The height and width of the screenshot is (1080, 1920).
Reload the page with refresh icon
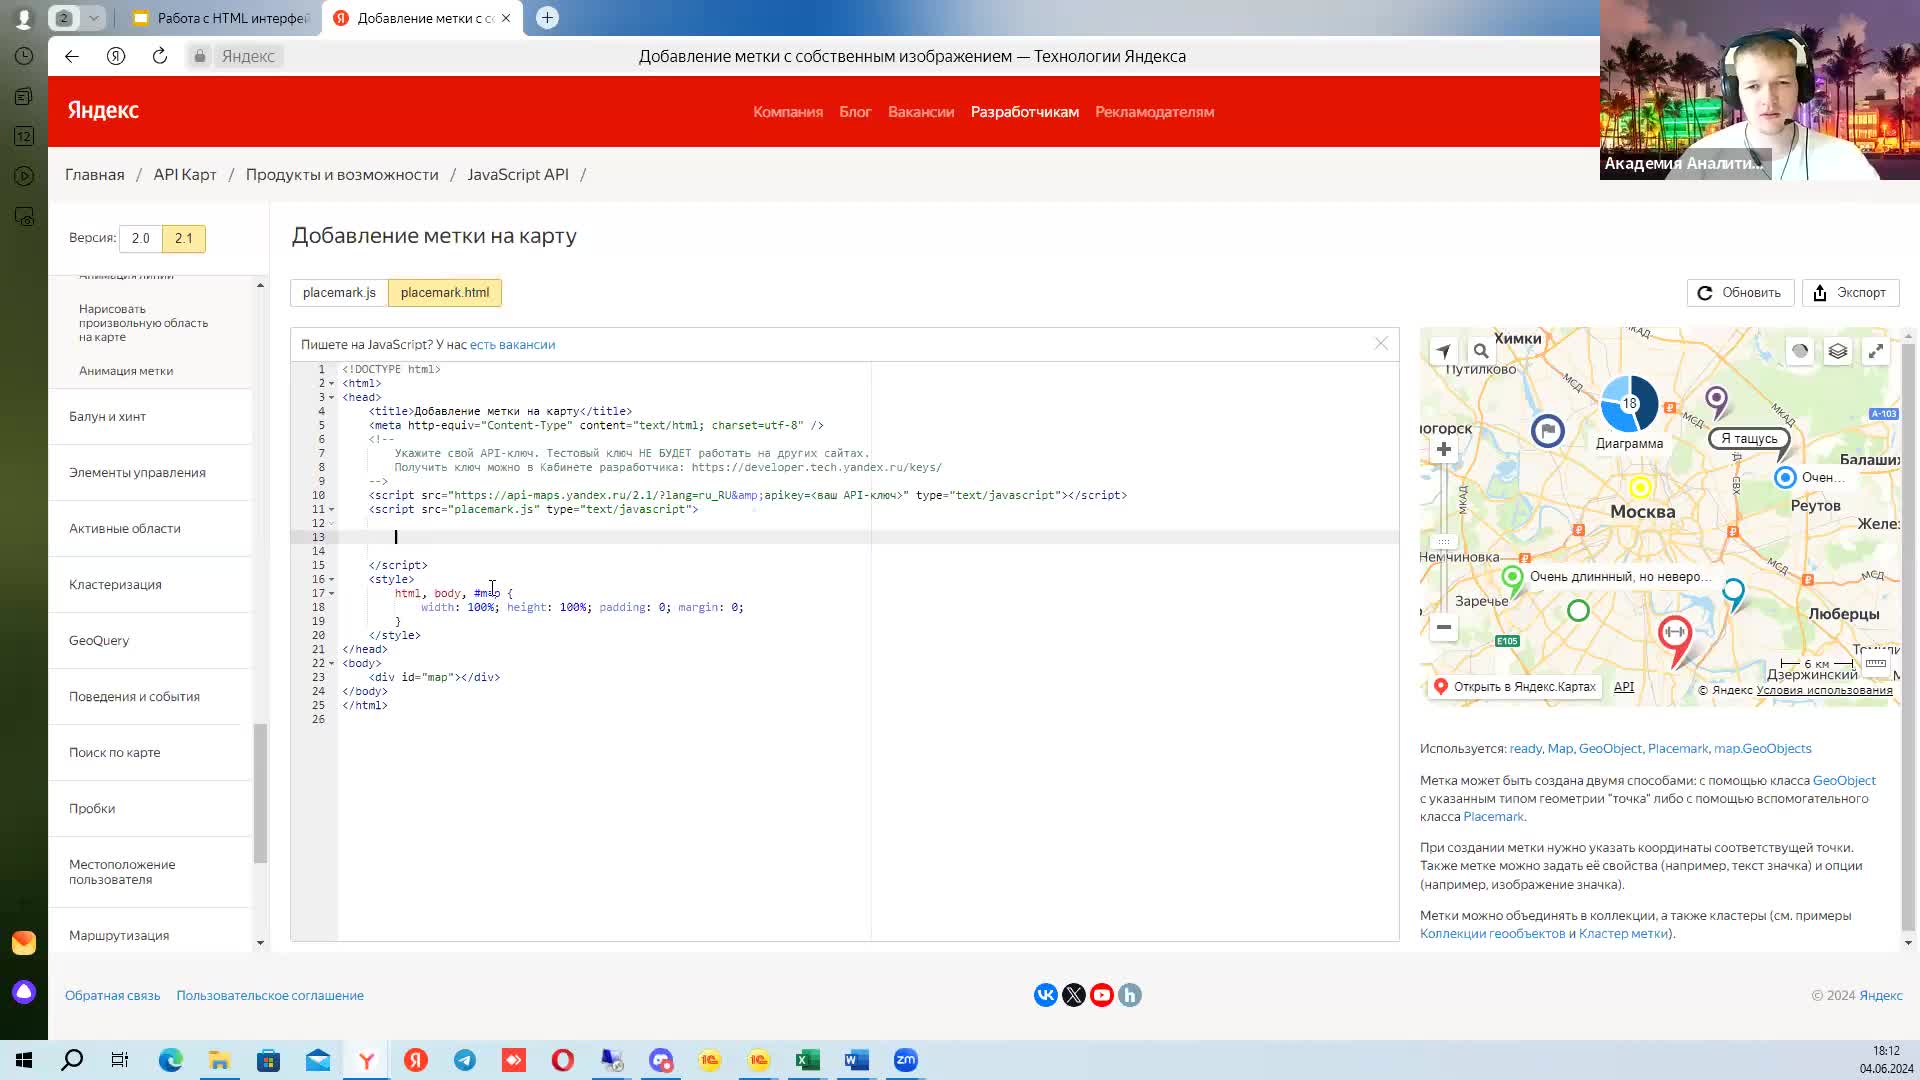coord(160,56)
